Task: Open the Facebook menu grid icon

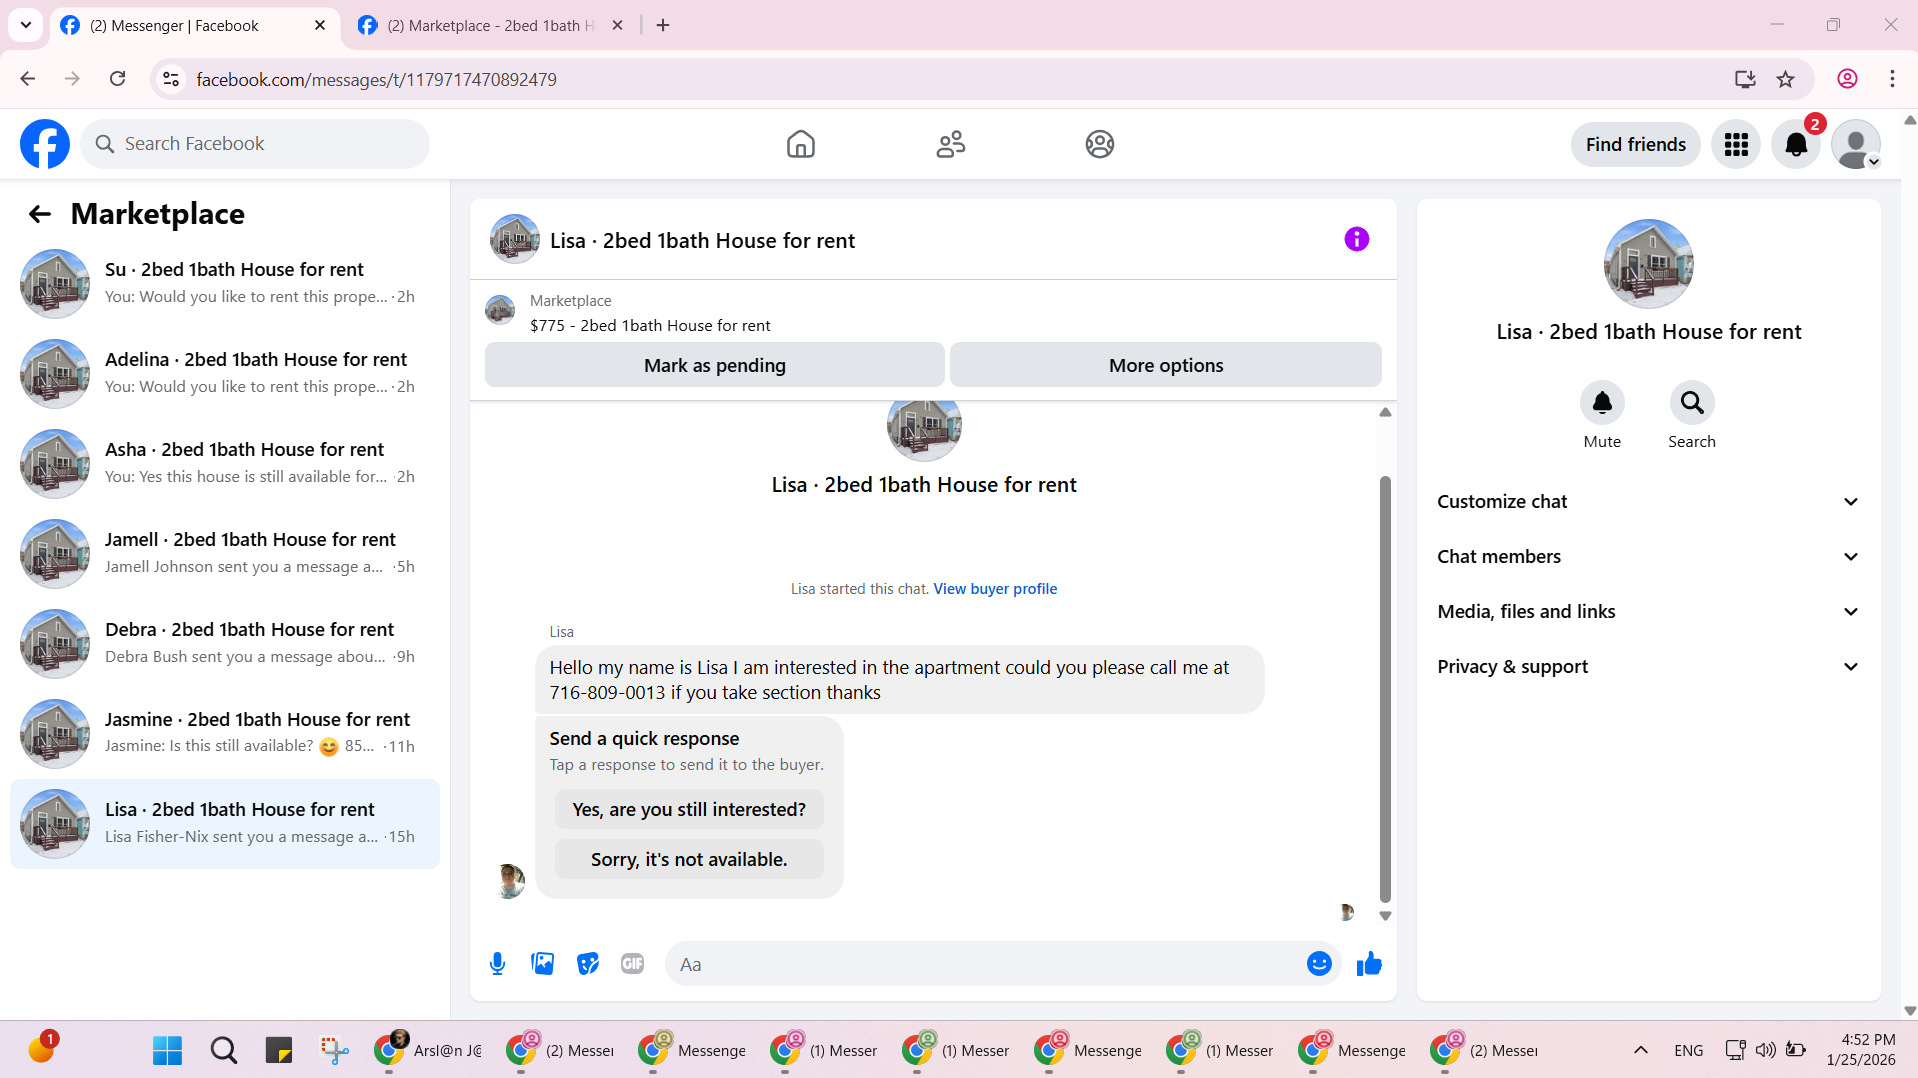Action: tap(1736, 144)
